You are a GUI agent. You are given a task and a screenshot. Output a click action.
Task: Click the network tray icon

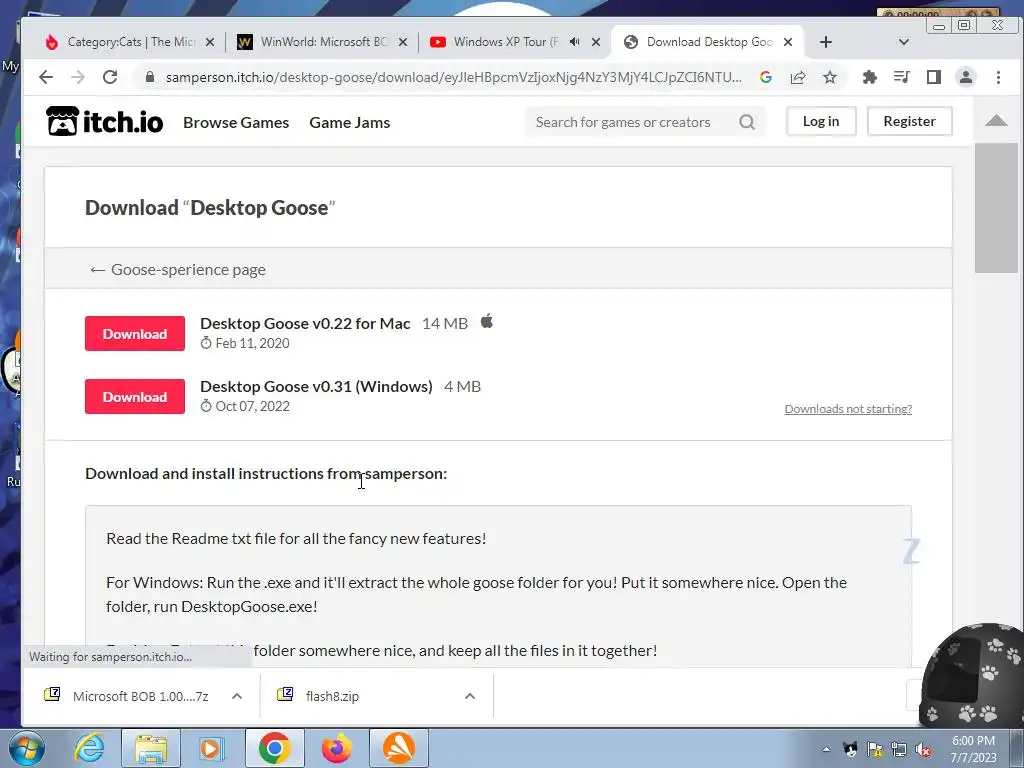pyautogui.click(x=899, y=750)
